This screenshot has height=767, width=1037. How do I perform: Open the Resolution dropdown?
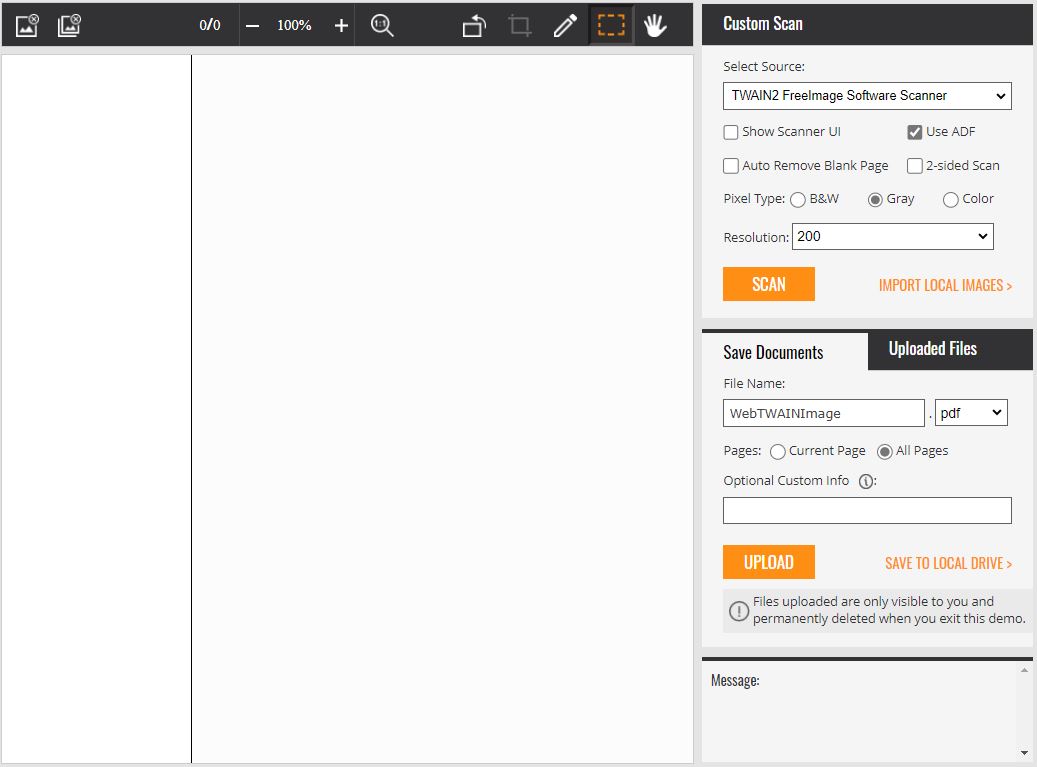click(891, 236)
